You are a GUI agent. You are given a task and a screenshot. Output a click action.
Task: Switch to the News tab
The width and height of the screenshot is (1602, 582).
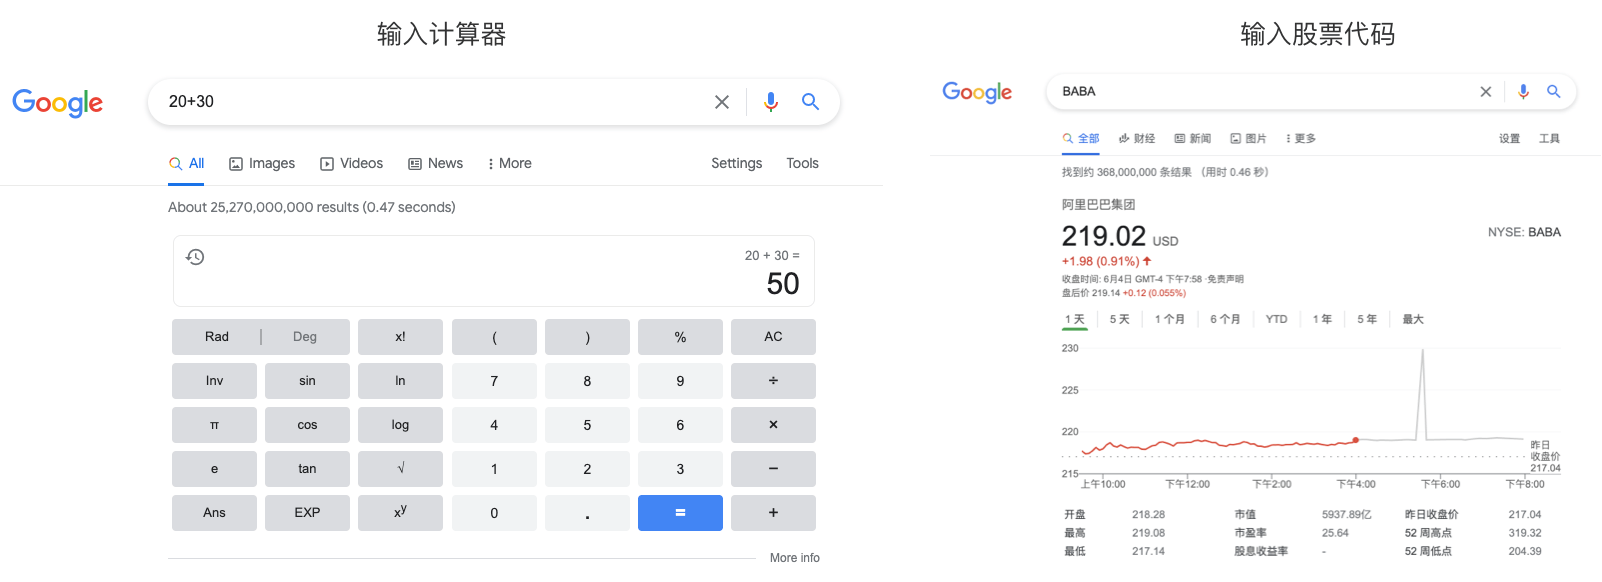point(435,163)
